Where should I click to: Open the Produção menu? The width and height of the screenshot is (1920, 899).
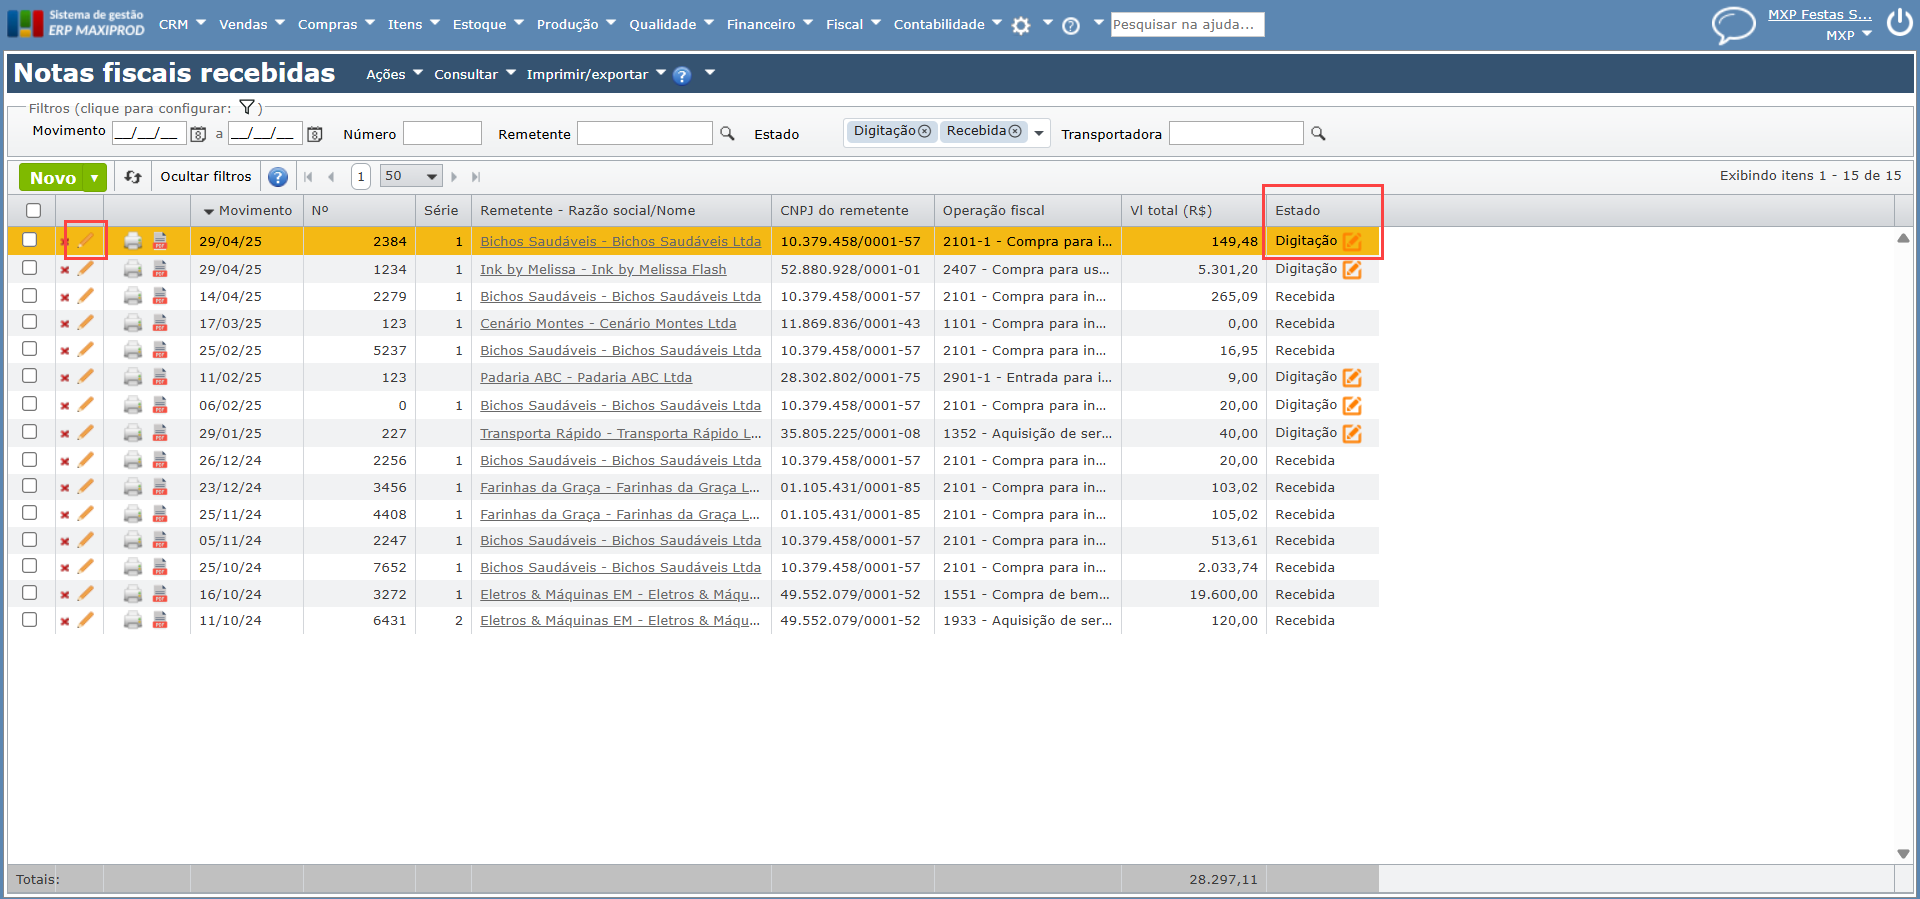click(x=576, y=24)
